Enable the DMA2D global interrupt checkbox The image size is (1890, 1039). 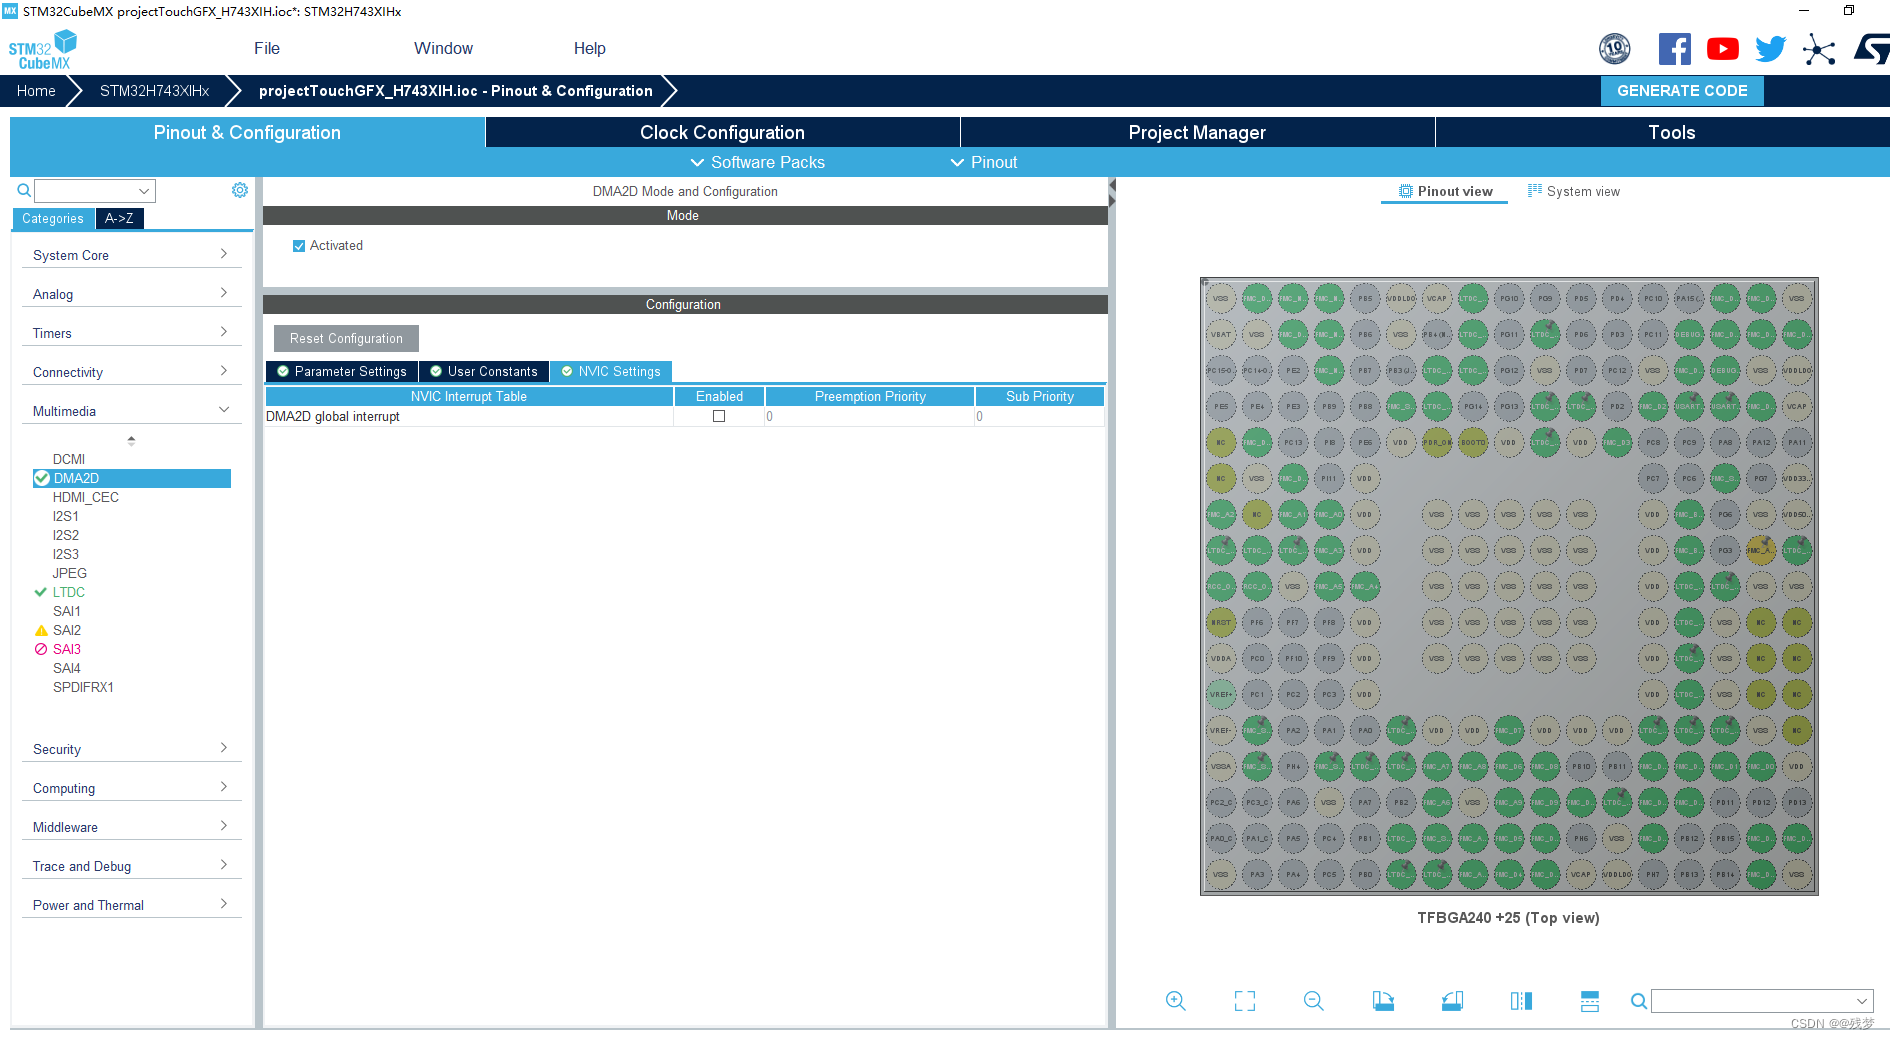pos(719,416)
